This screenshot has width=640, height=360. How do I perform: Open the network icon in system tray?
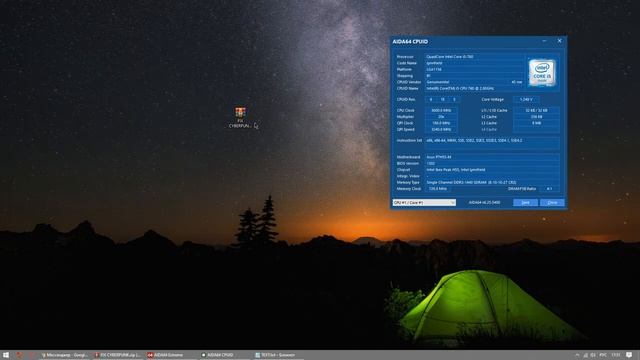point(586,355)
